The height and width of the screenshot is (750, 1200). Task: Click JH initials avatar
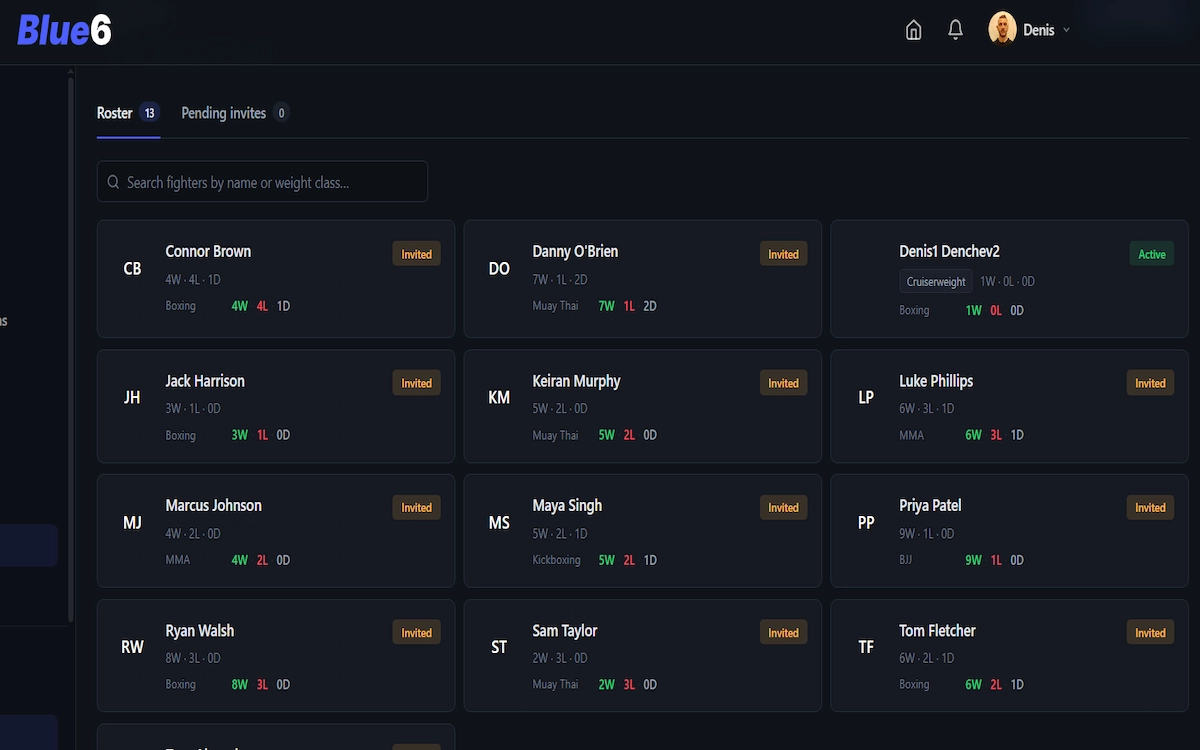[x=132, y=398]
